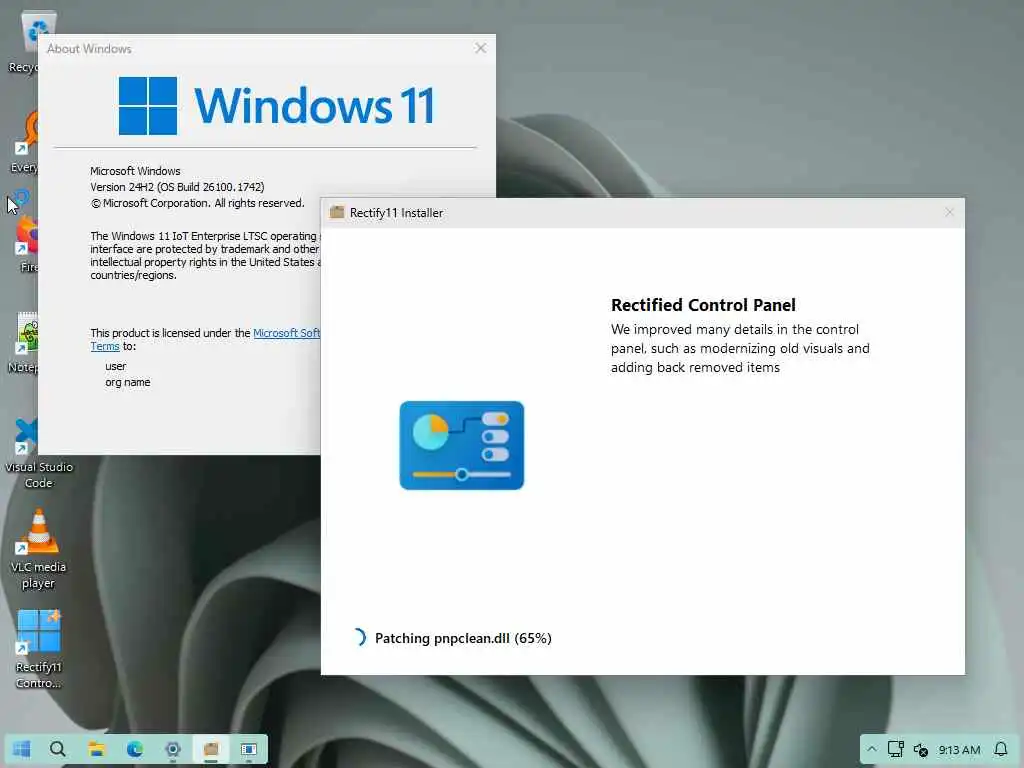Click the muted volume tray icon
The image size is (1024, 768).
point(921,750)
